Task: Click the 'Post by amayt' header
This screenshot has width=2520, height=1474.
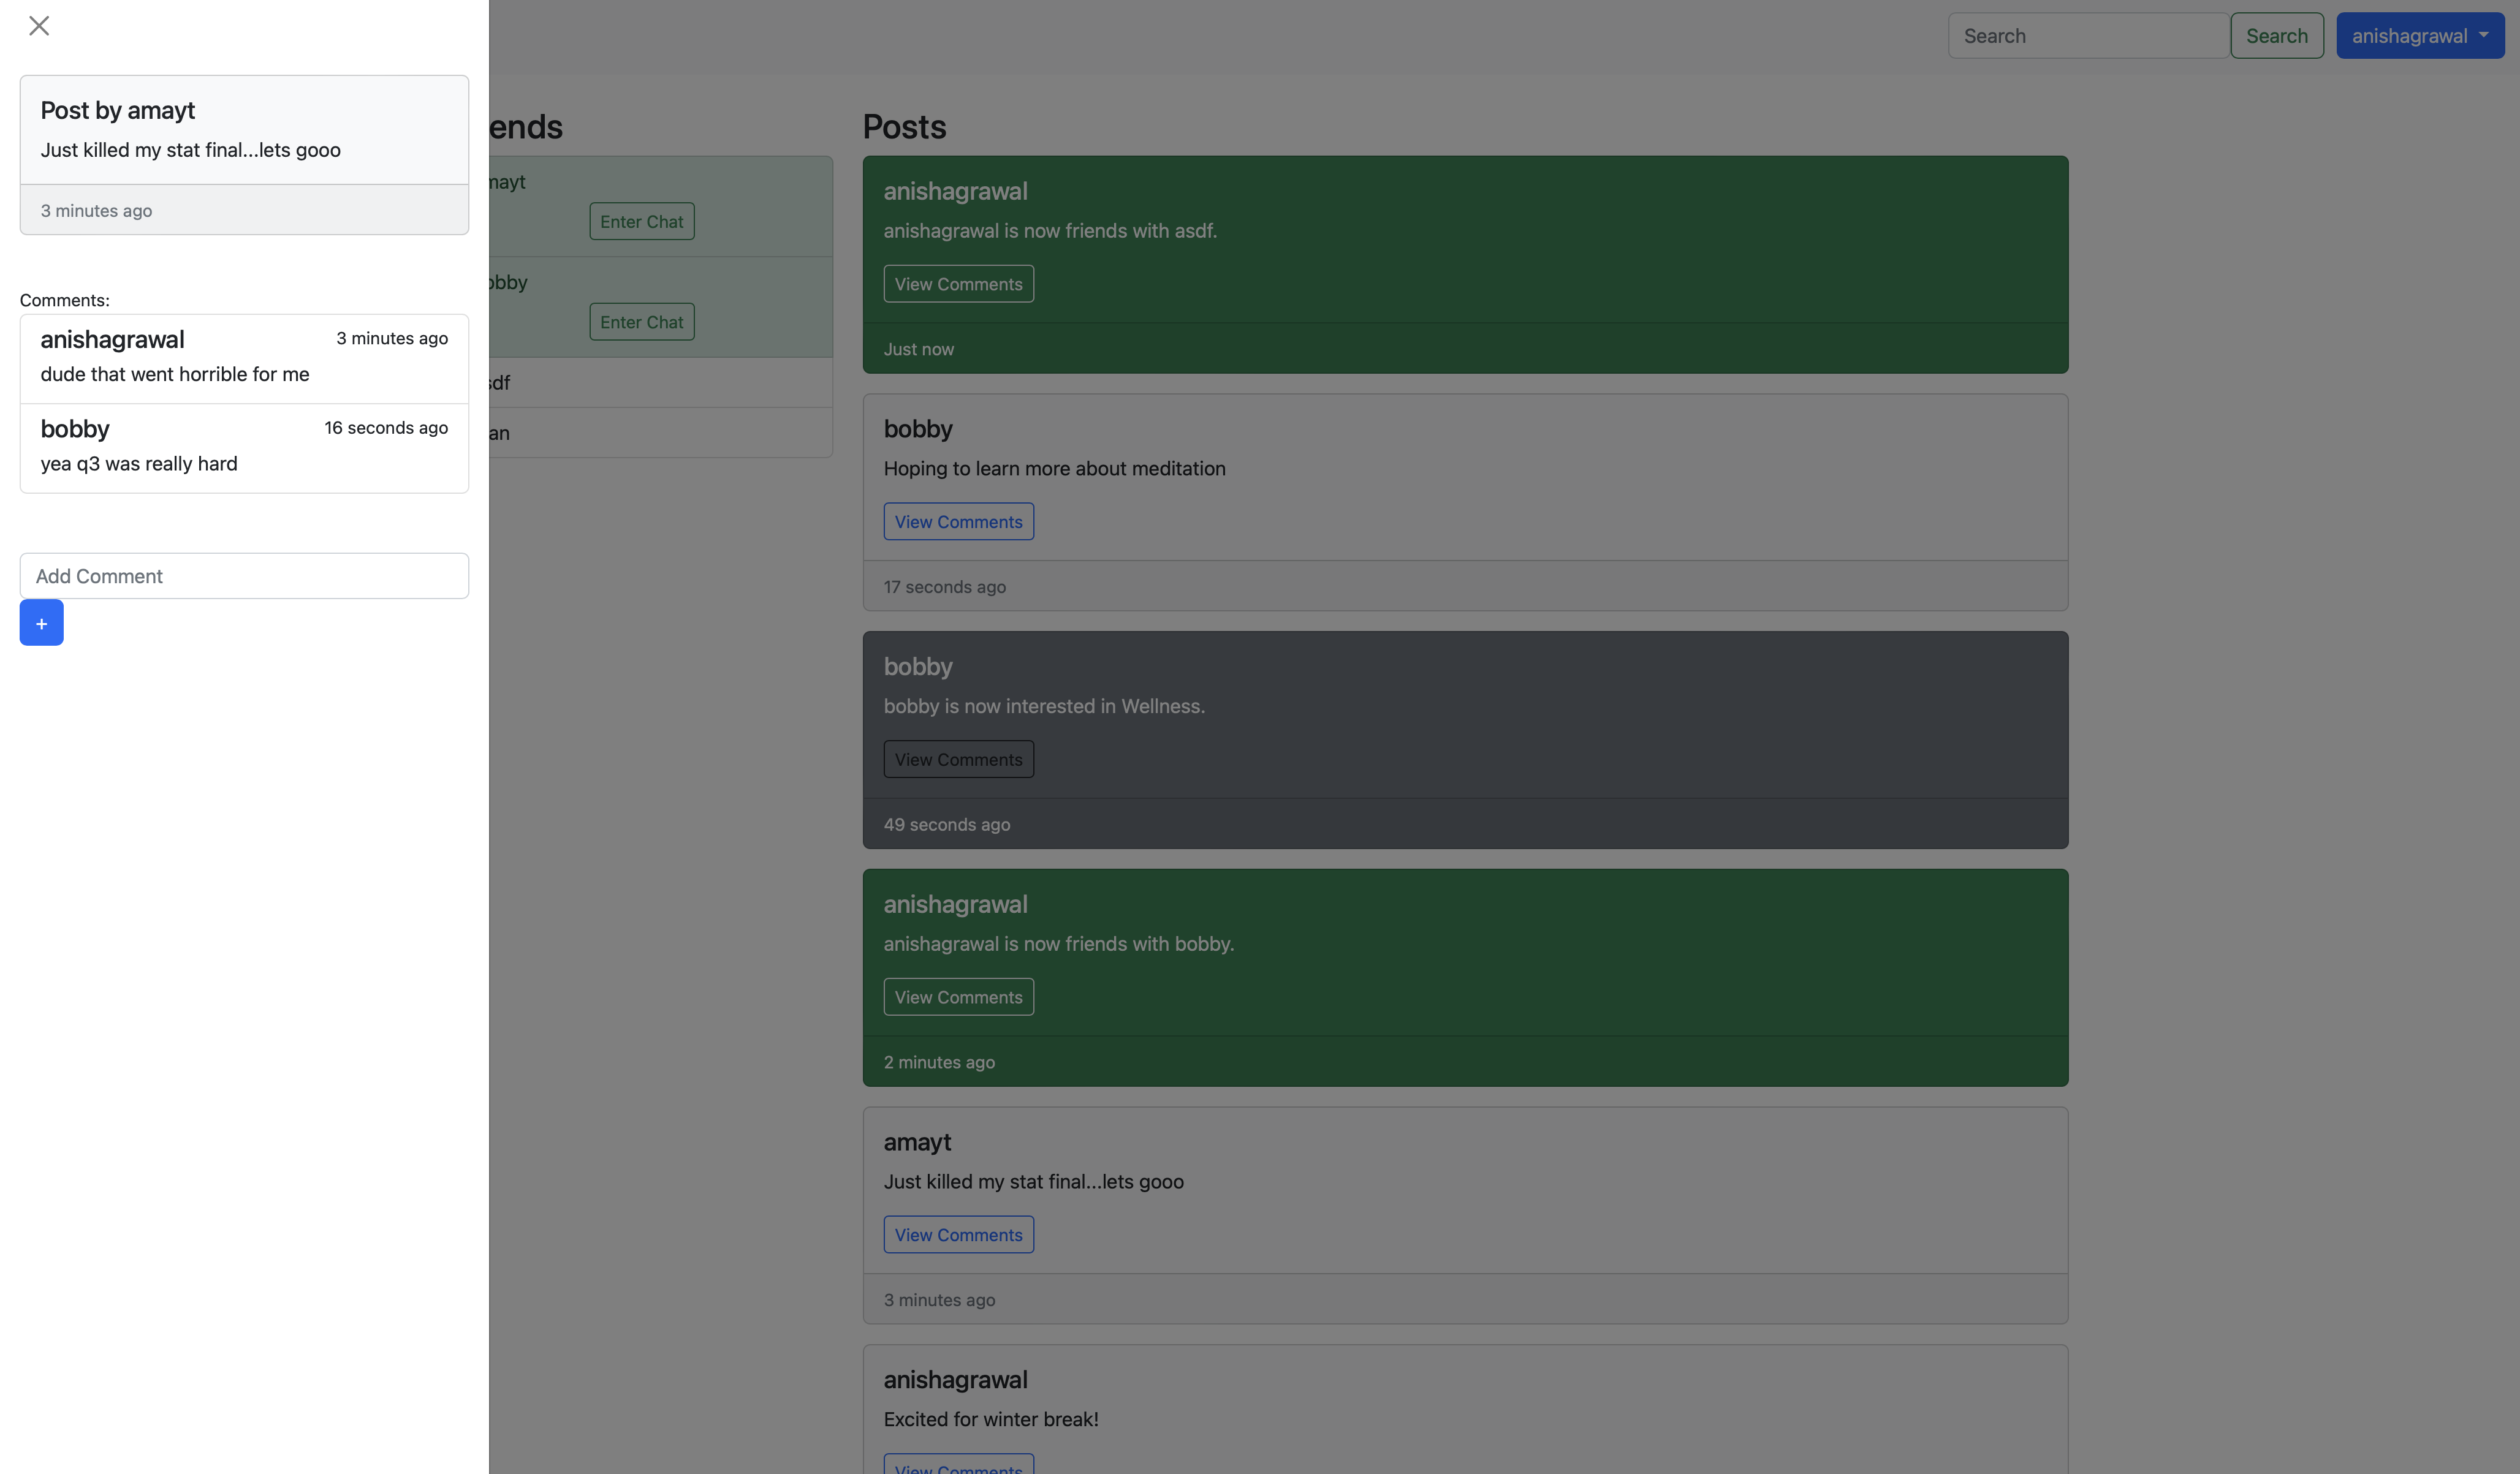Action: [x=117, y=110]
